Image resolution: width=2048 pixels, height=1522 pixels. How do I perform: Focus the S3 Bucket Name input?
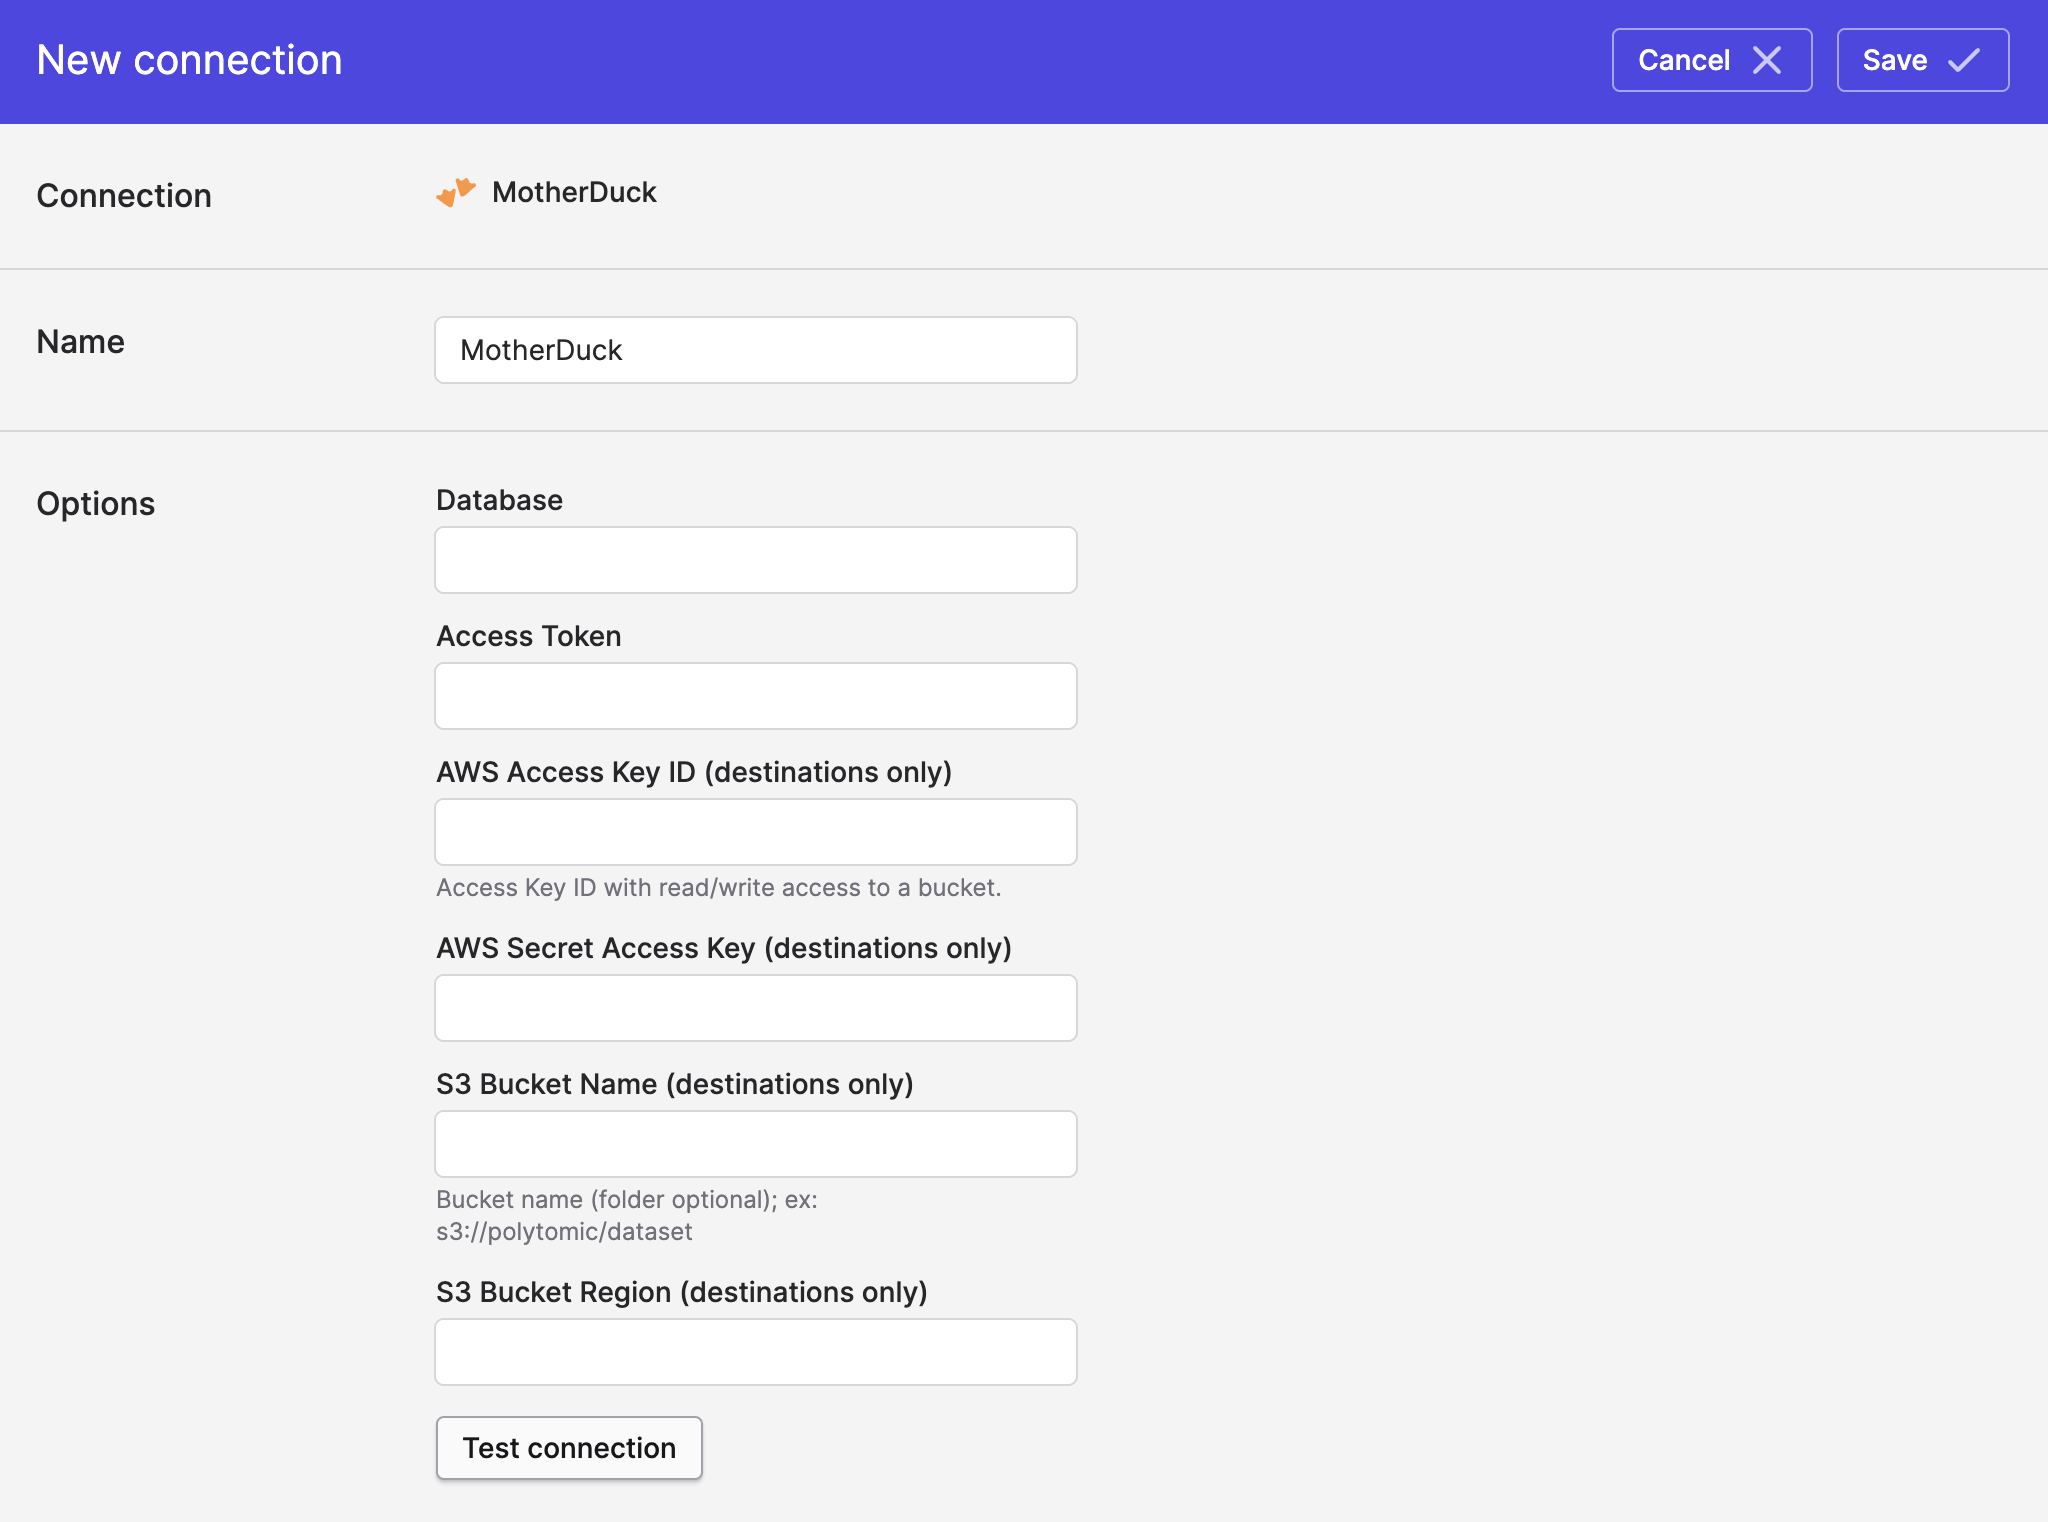pos(755,1144)
